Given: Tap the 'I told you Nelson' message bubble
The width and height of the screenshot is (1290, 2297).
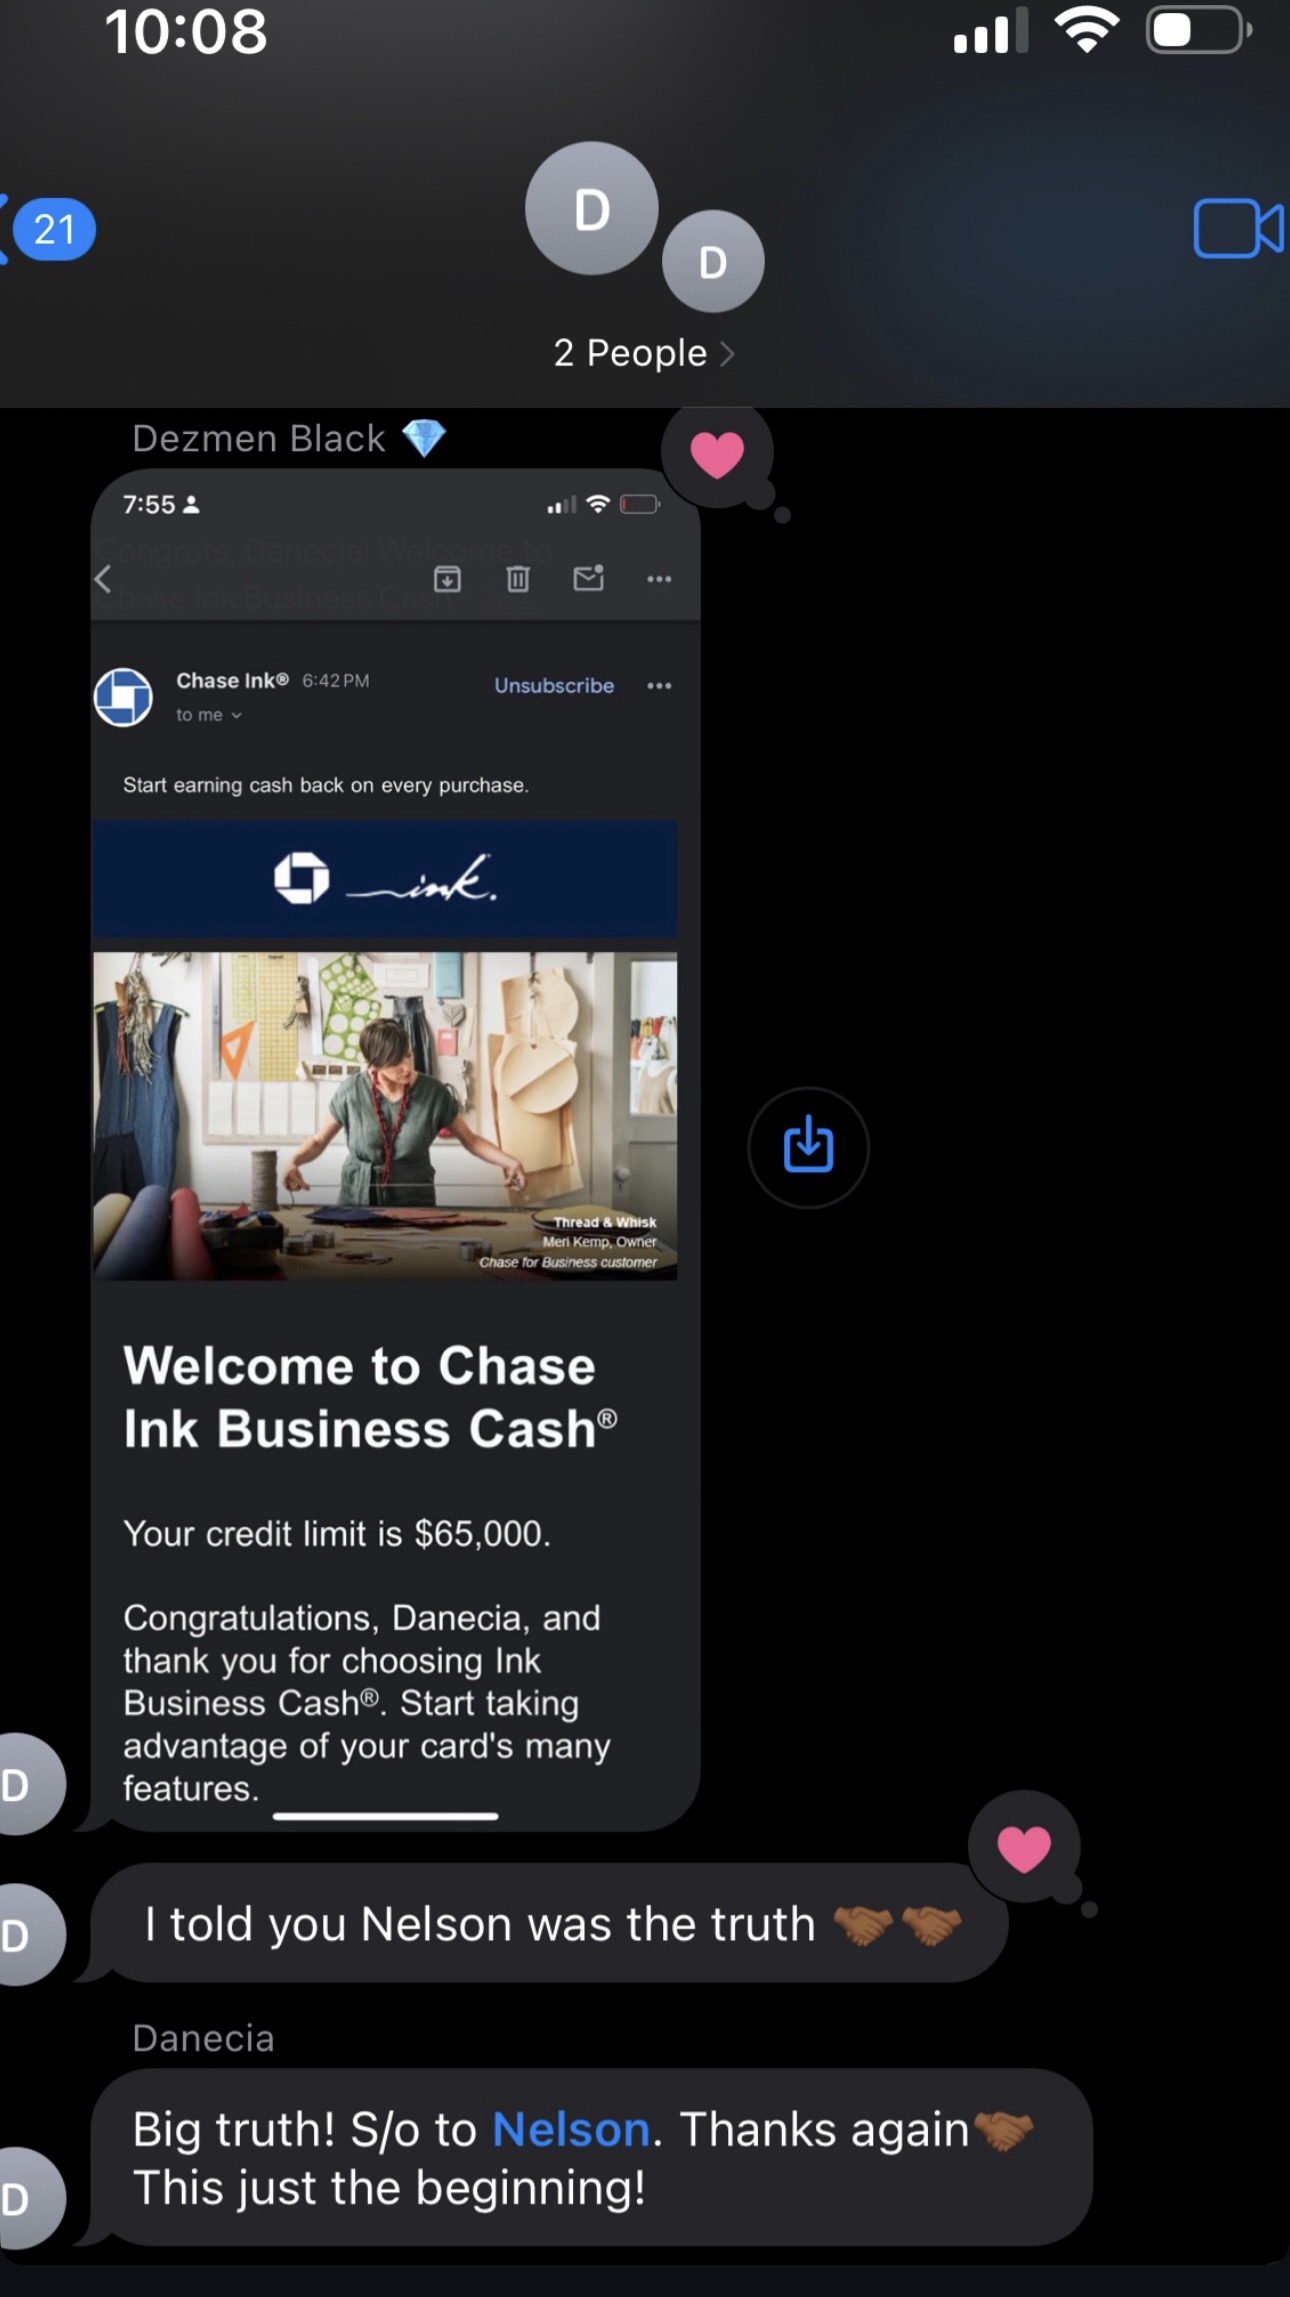Looking at the screenshot, I should click(480, 1924).
